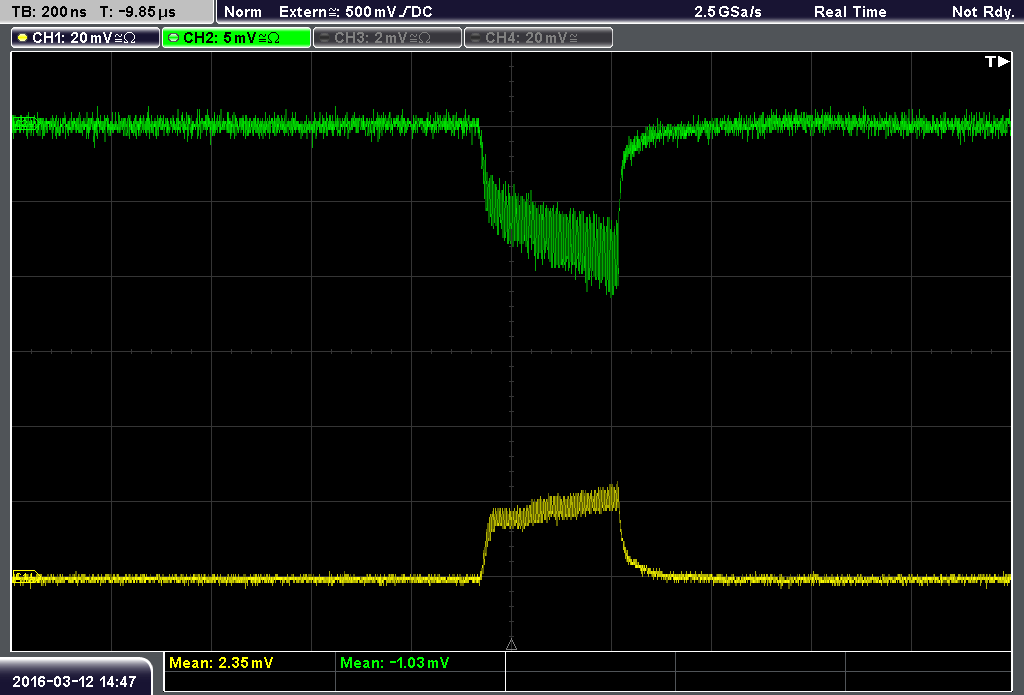Click the CH2 indicator circle
Image resolution: width=1024 pixels, height=695 pixels.
tap(174, 38)
